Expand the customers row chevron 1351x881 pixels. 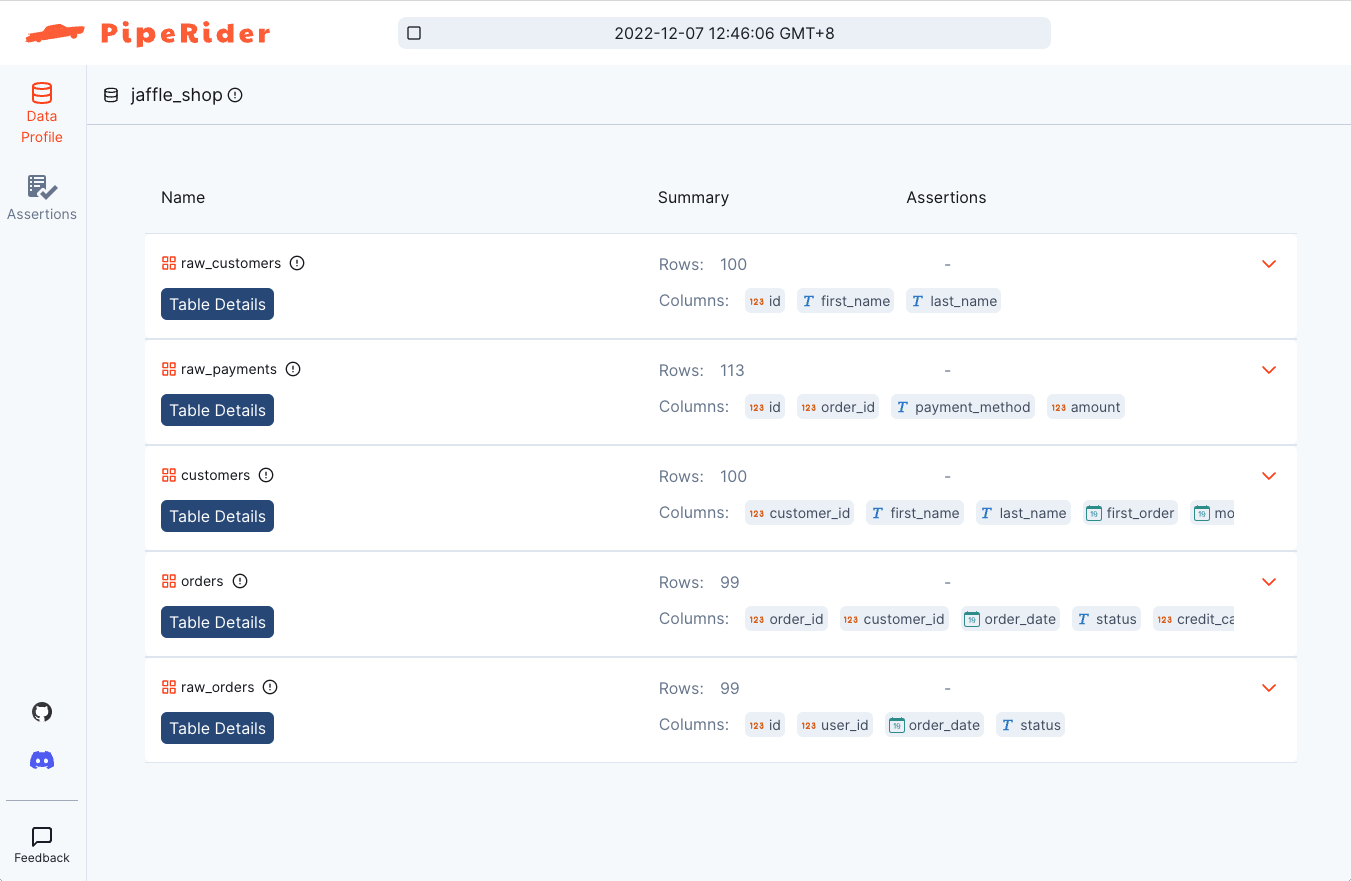(1269, 476)
